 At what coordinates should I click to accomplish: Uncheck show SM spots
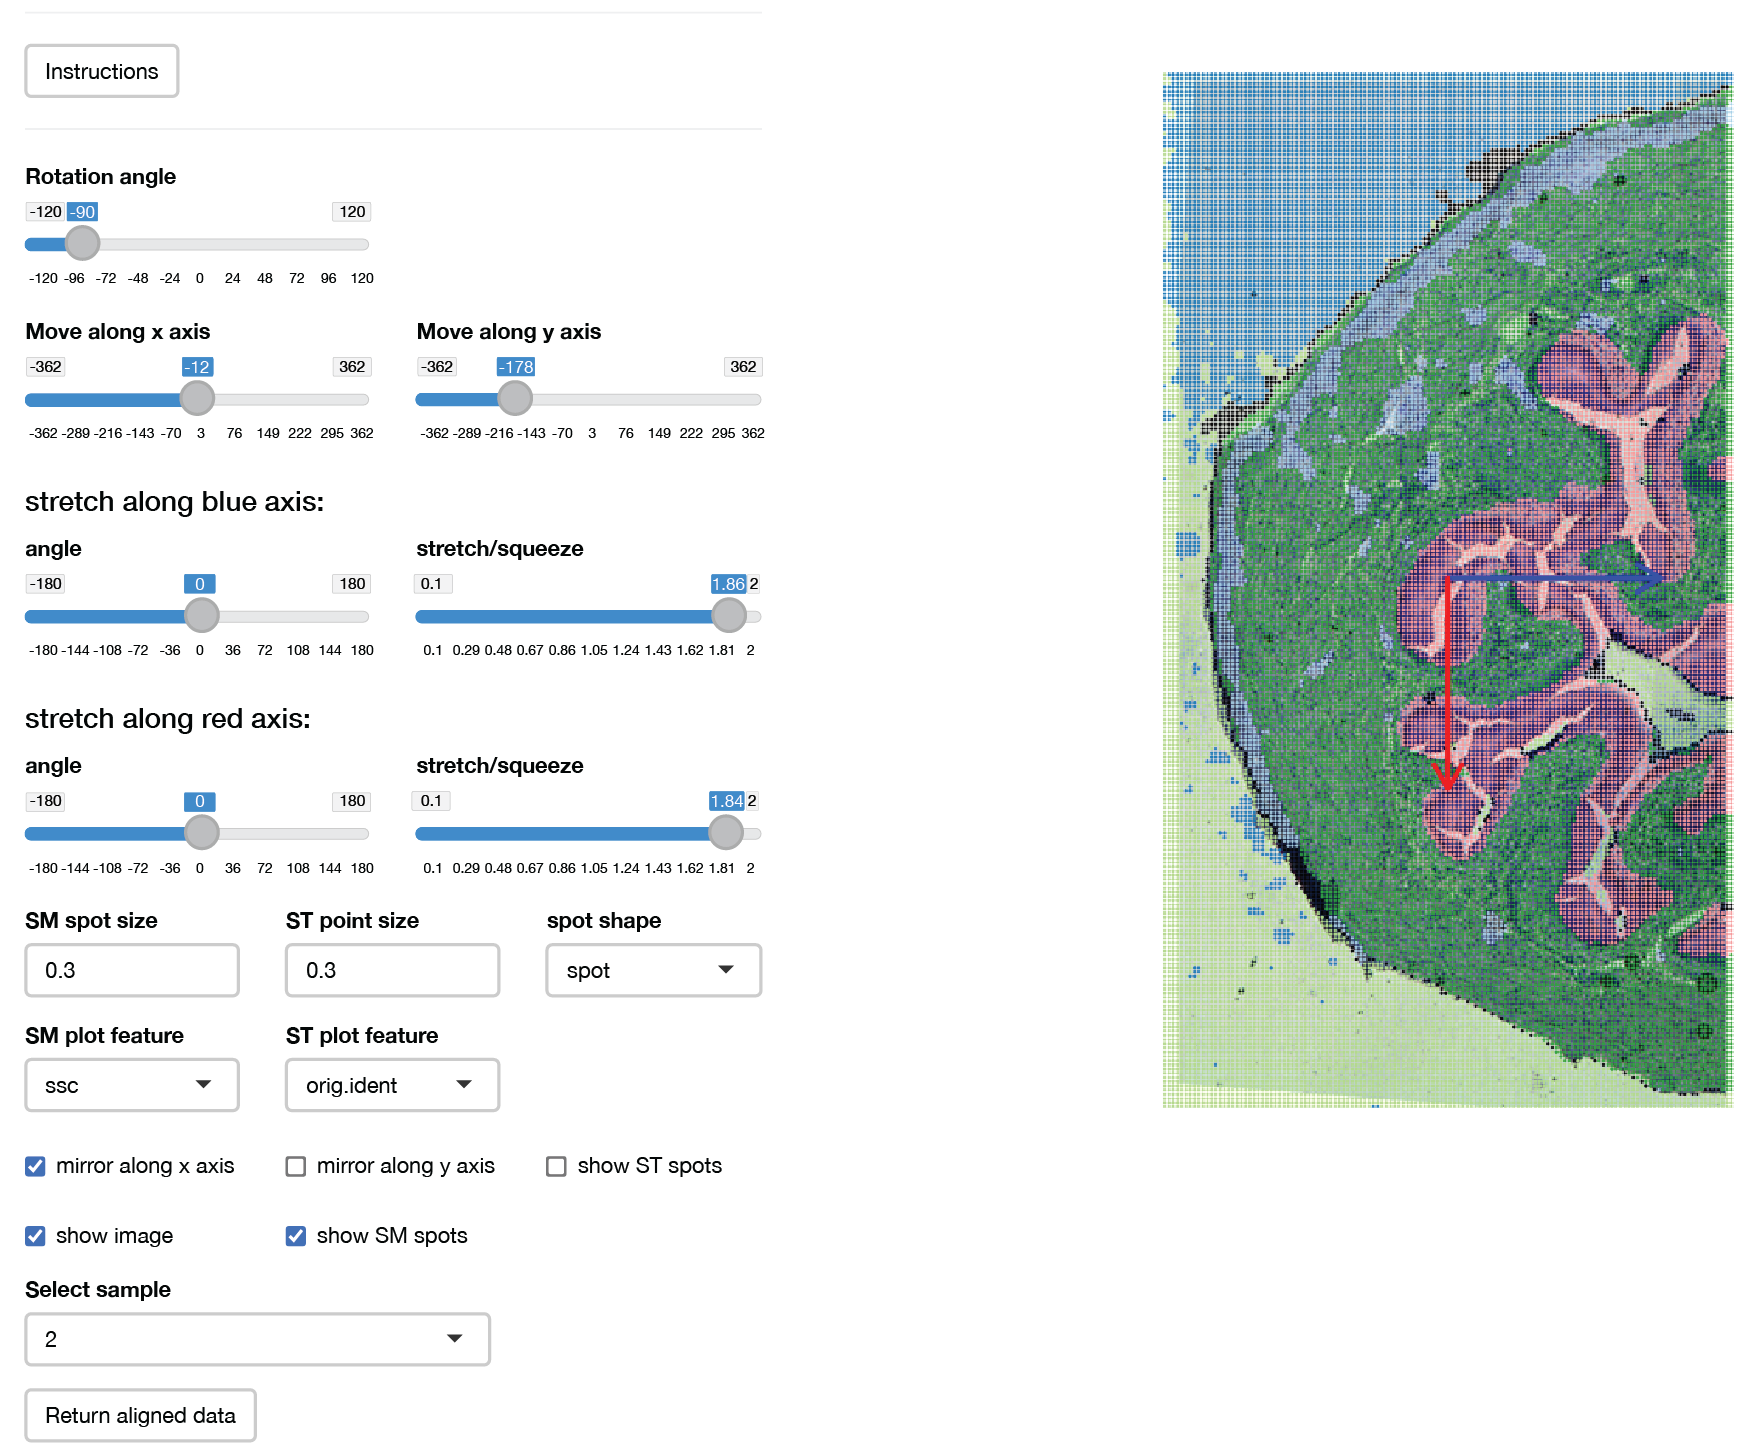296,1236
